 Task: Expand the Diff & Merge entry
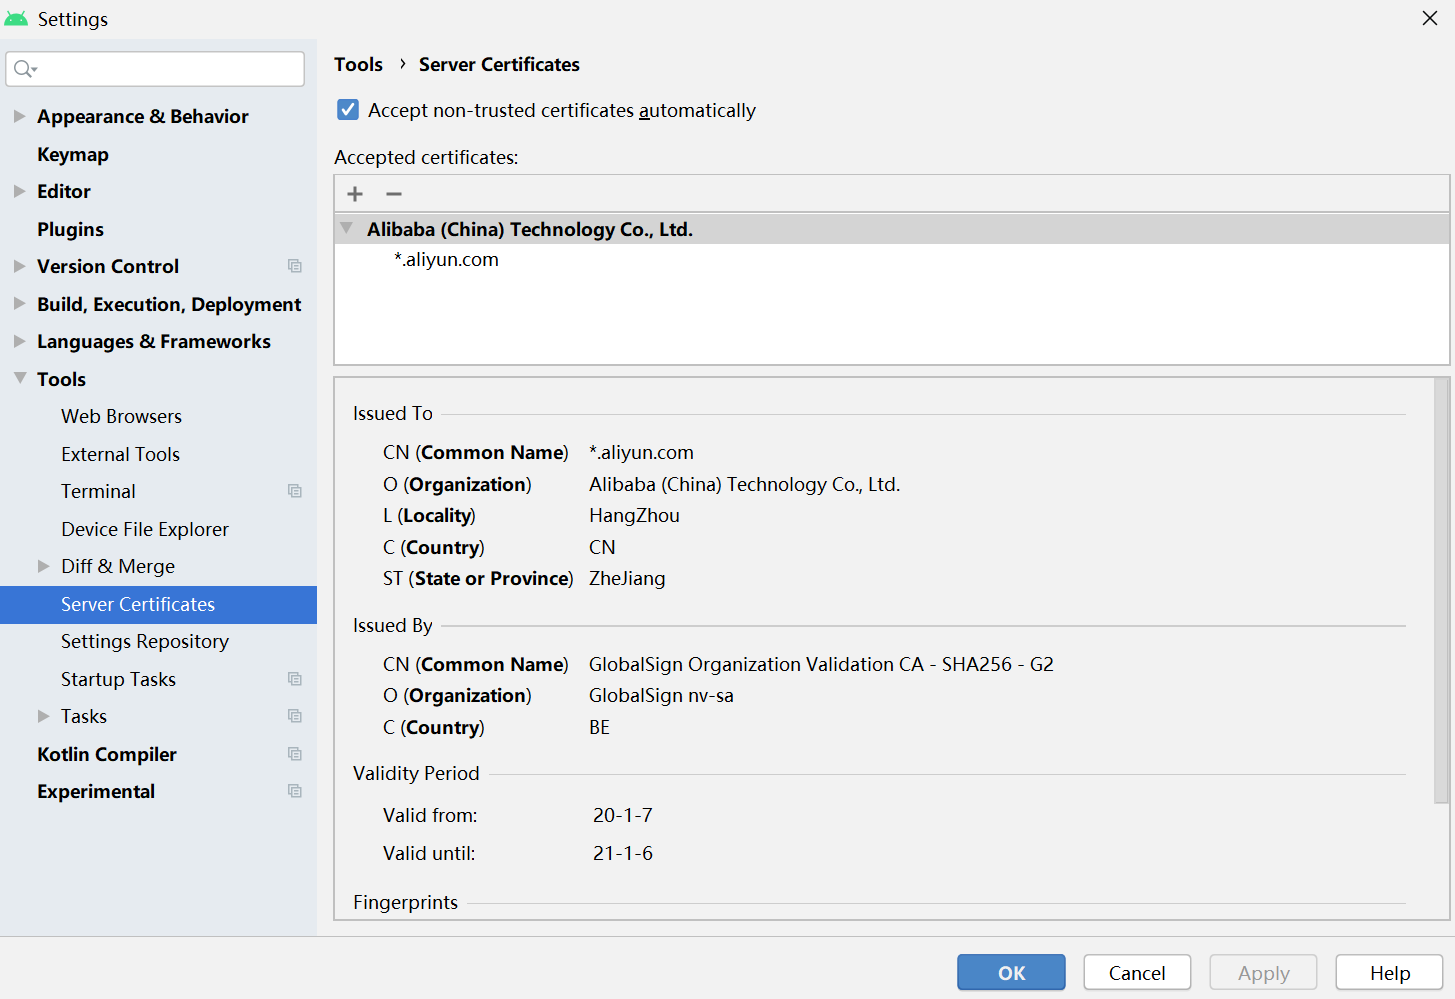click(x=44, y=565)
